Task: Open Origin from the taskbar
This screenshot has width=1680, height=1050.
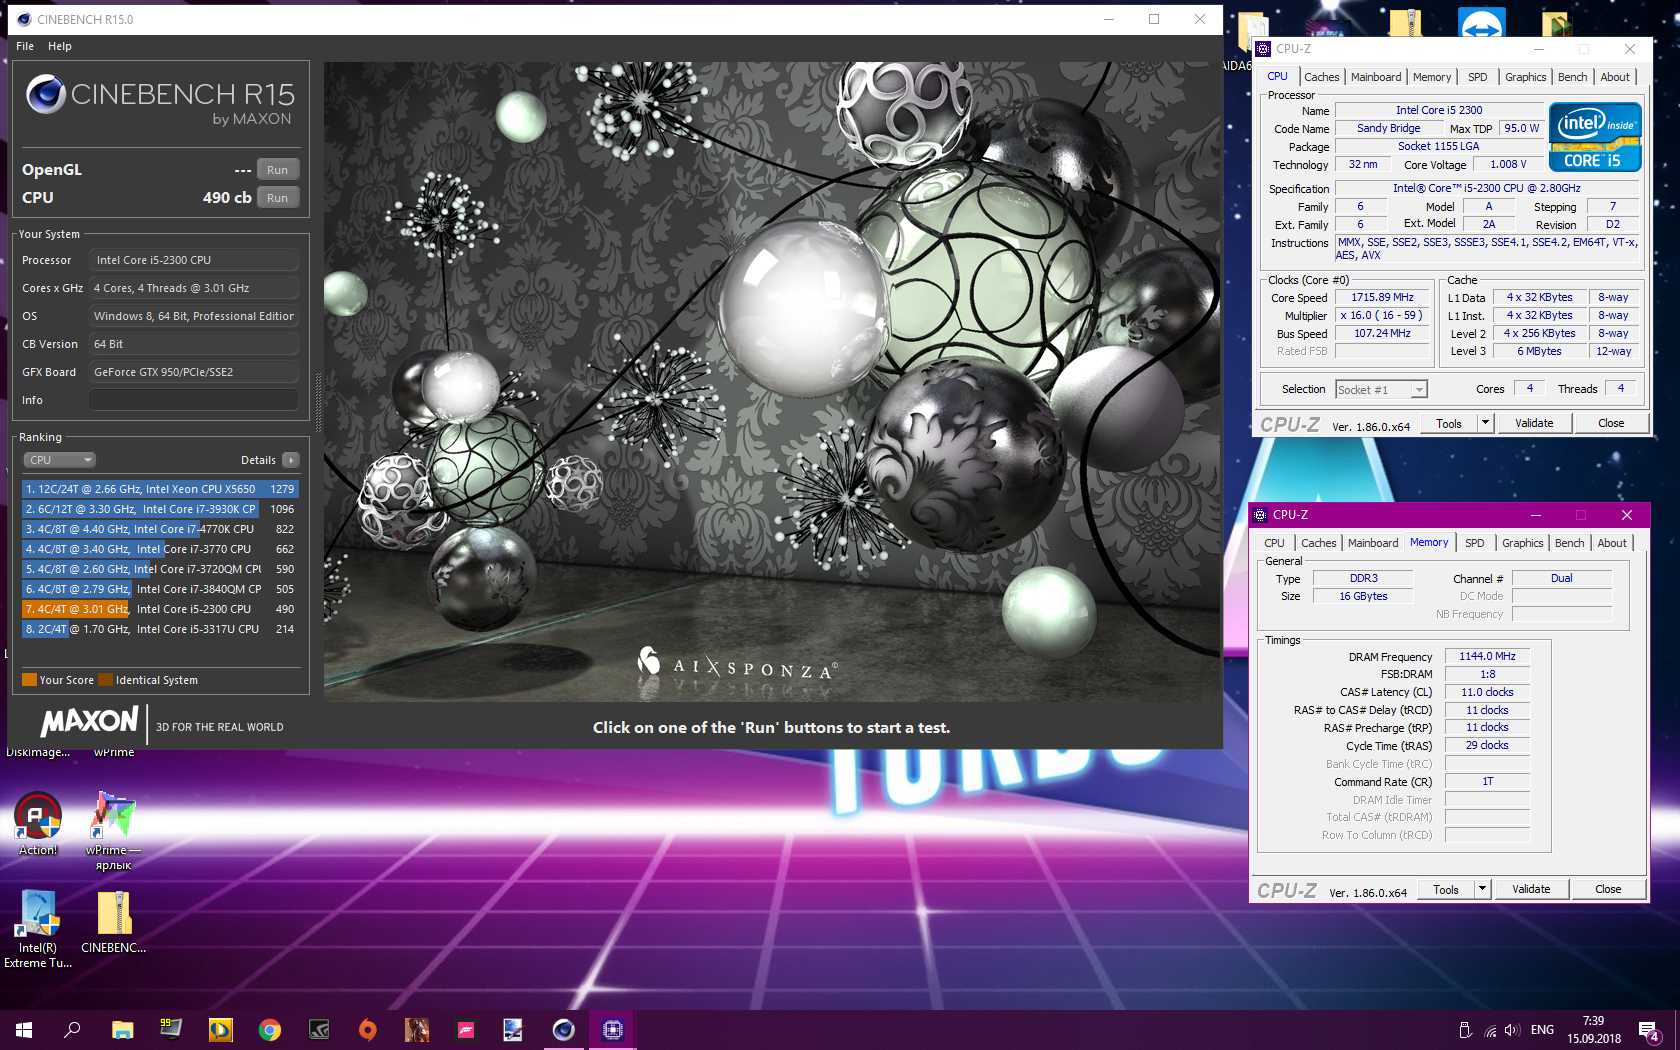Action: [368, 1029]
